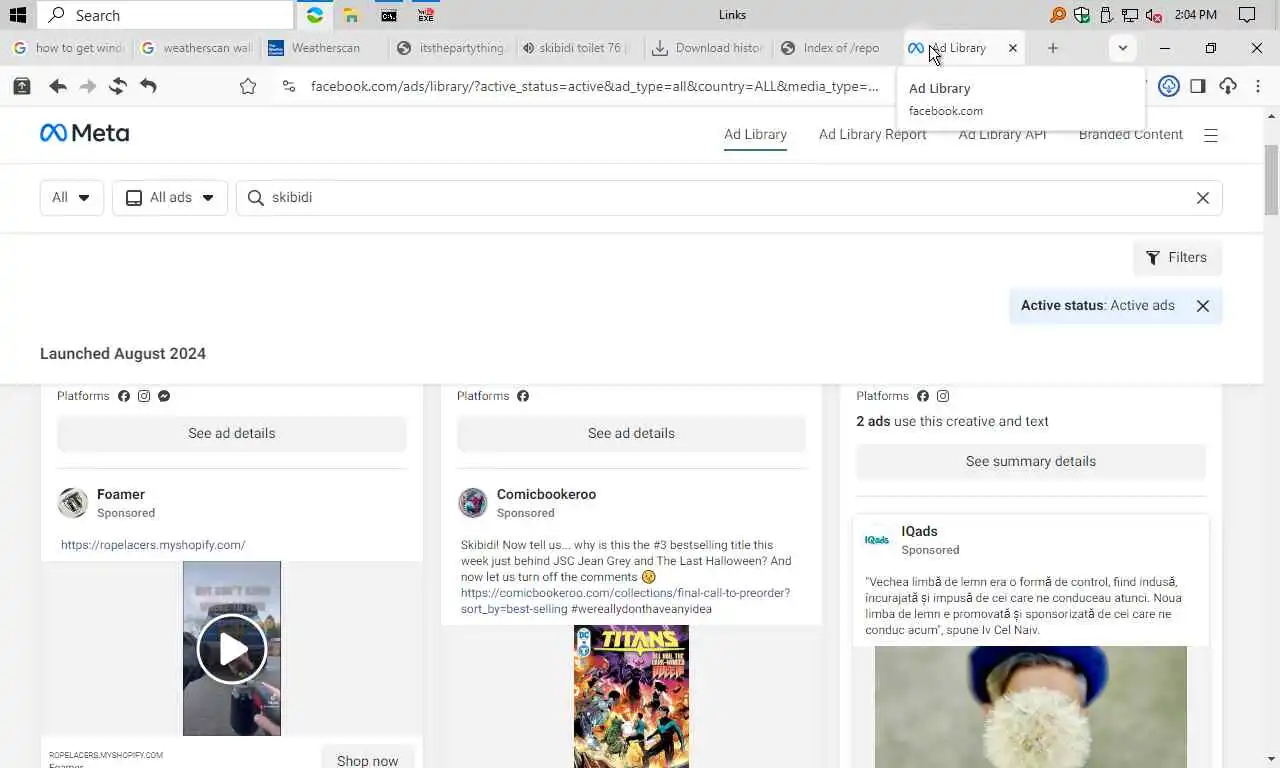Image resolution: width=1280 pixels, height=768 pixels.
Task: Switch to the Weatherscan tab
Action: (x=324, y=48)
